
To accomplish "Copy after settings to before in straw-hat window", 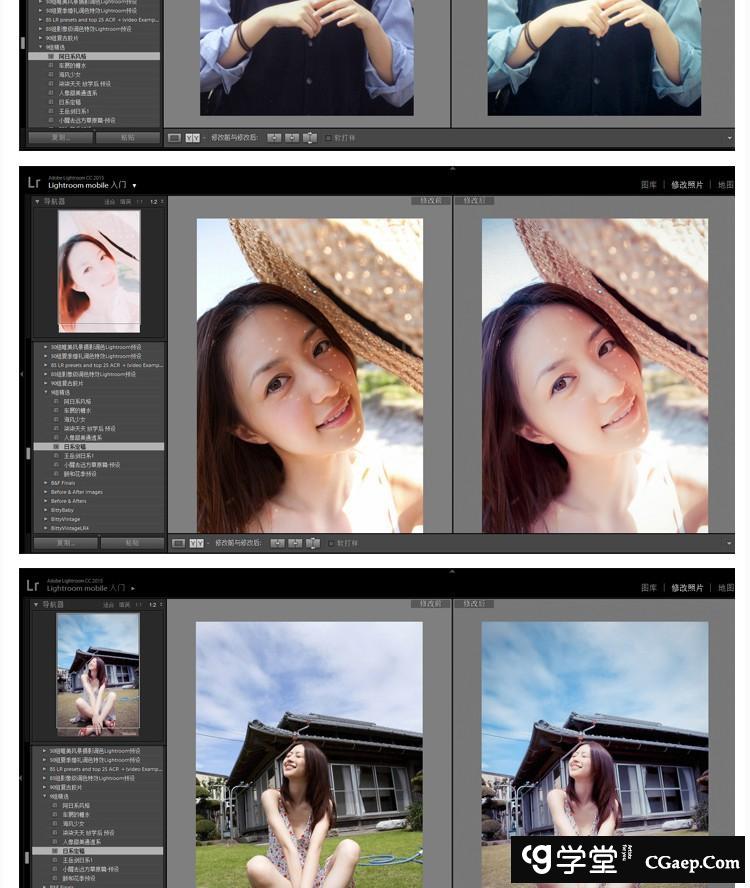I will (293, 543).
